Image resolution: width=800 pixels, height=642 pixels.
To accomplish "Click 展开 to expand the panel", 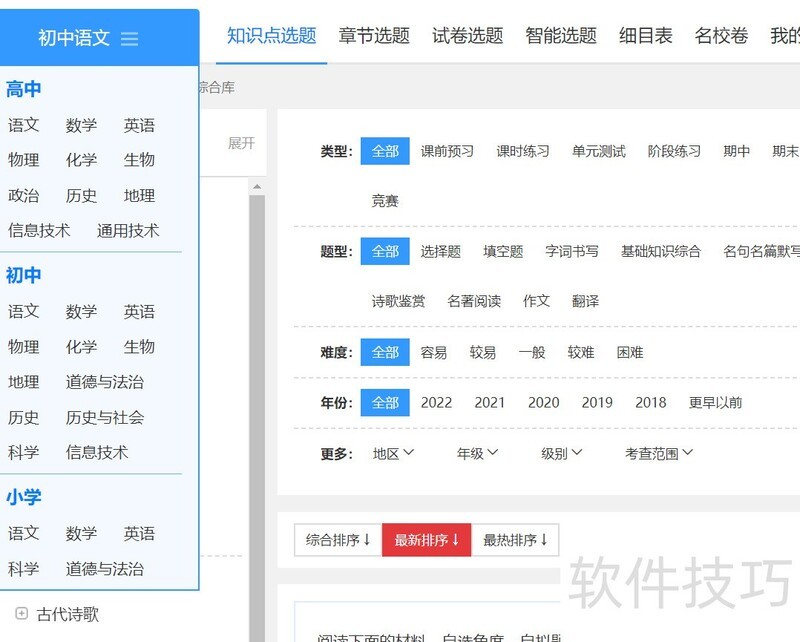I will pyautogui.click(x=241, y=143).
